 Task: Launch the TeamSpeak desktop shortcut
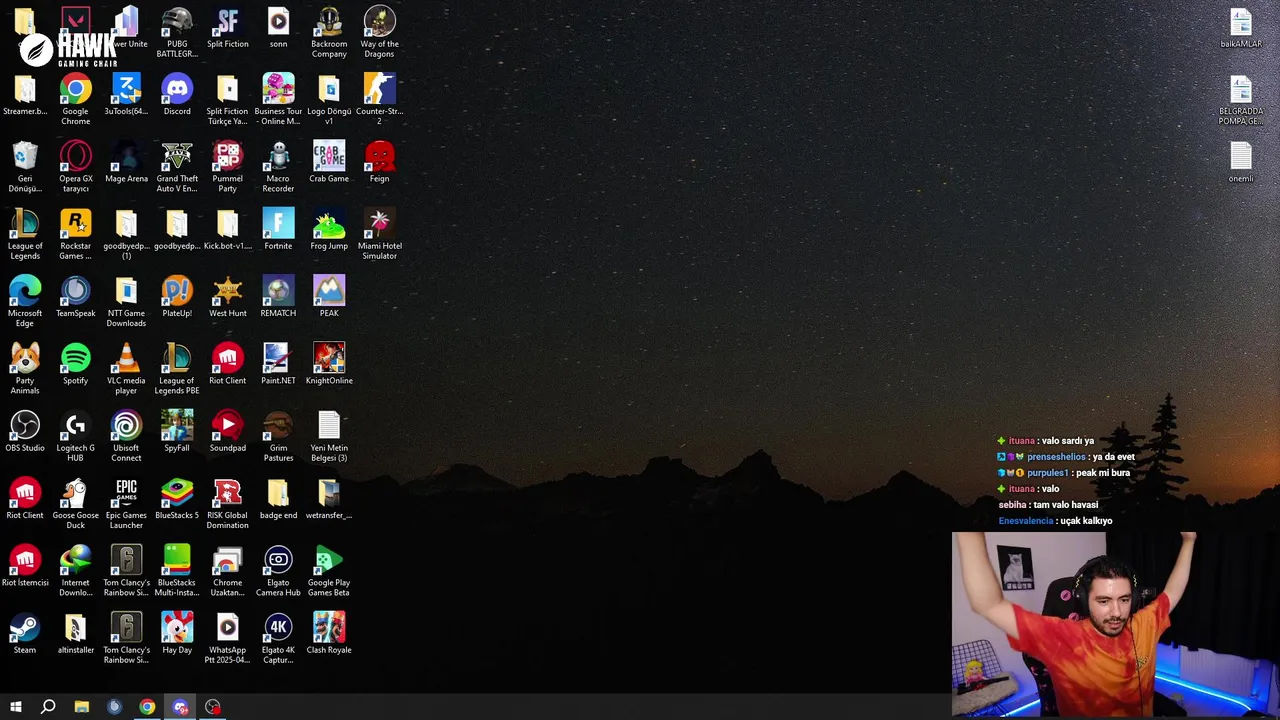pos(75,292)
